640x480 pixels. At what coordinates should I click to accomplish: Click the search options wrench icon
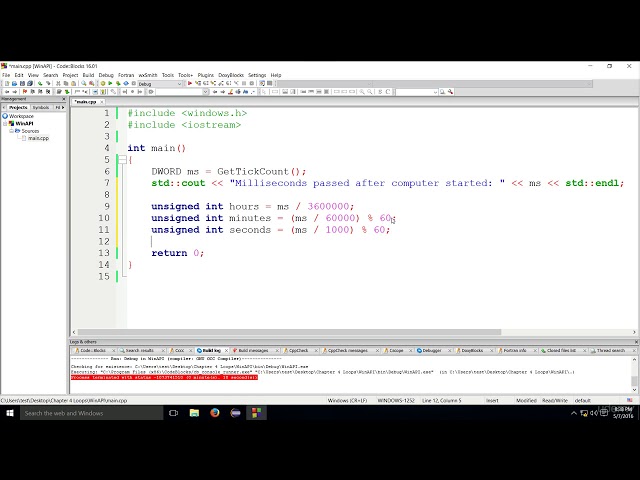click(x=450, y=92)
